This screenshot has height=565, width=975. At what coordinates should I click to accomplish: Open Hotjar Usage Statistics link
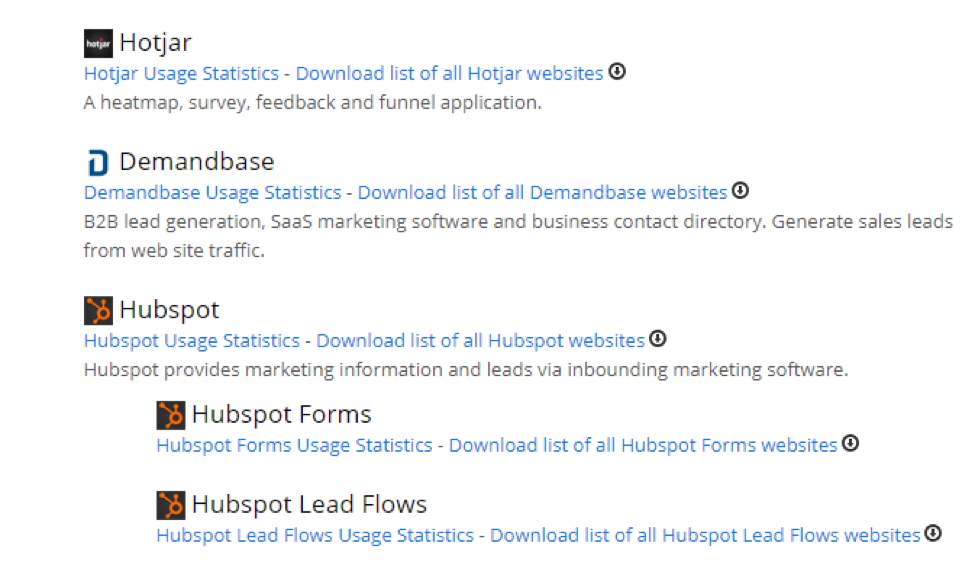click(181, 73)
